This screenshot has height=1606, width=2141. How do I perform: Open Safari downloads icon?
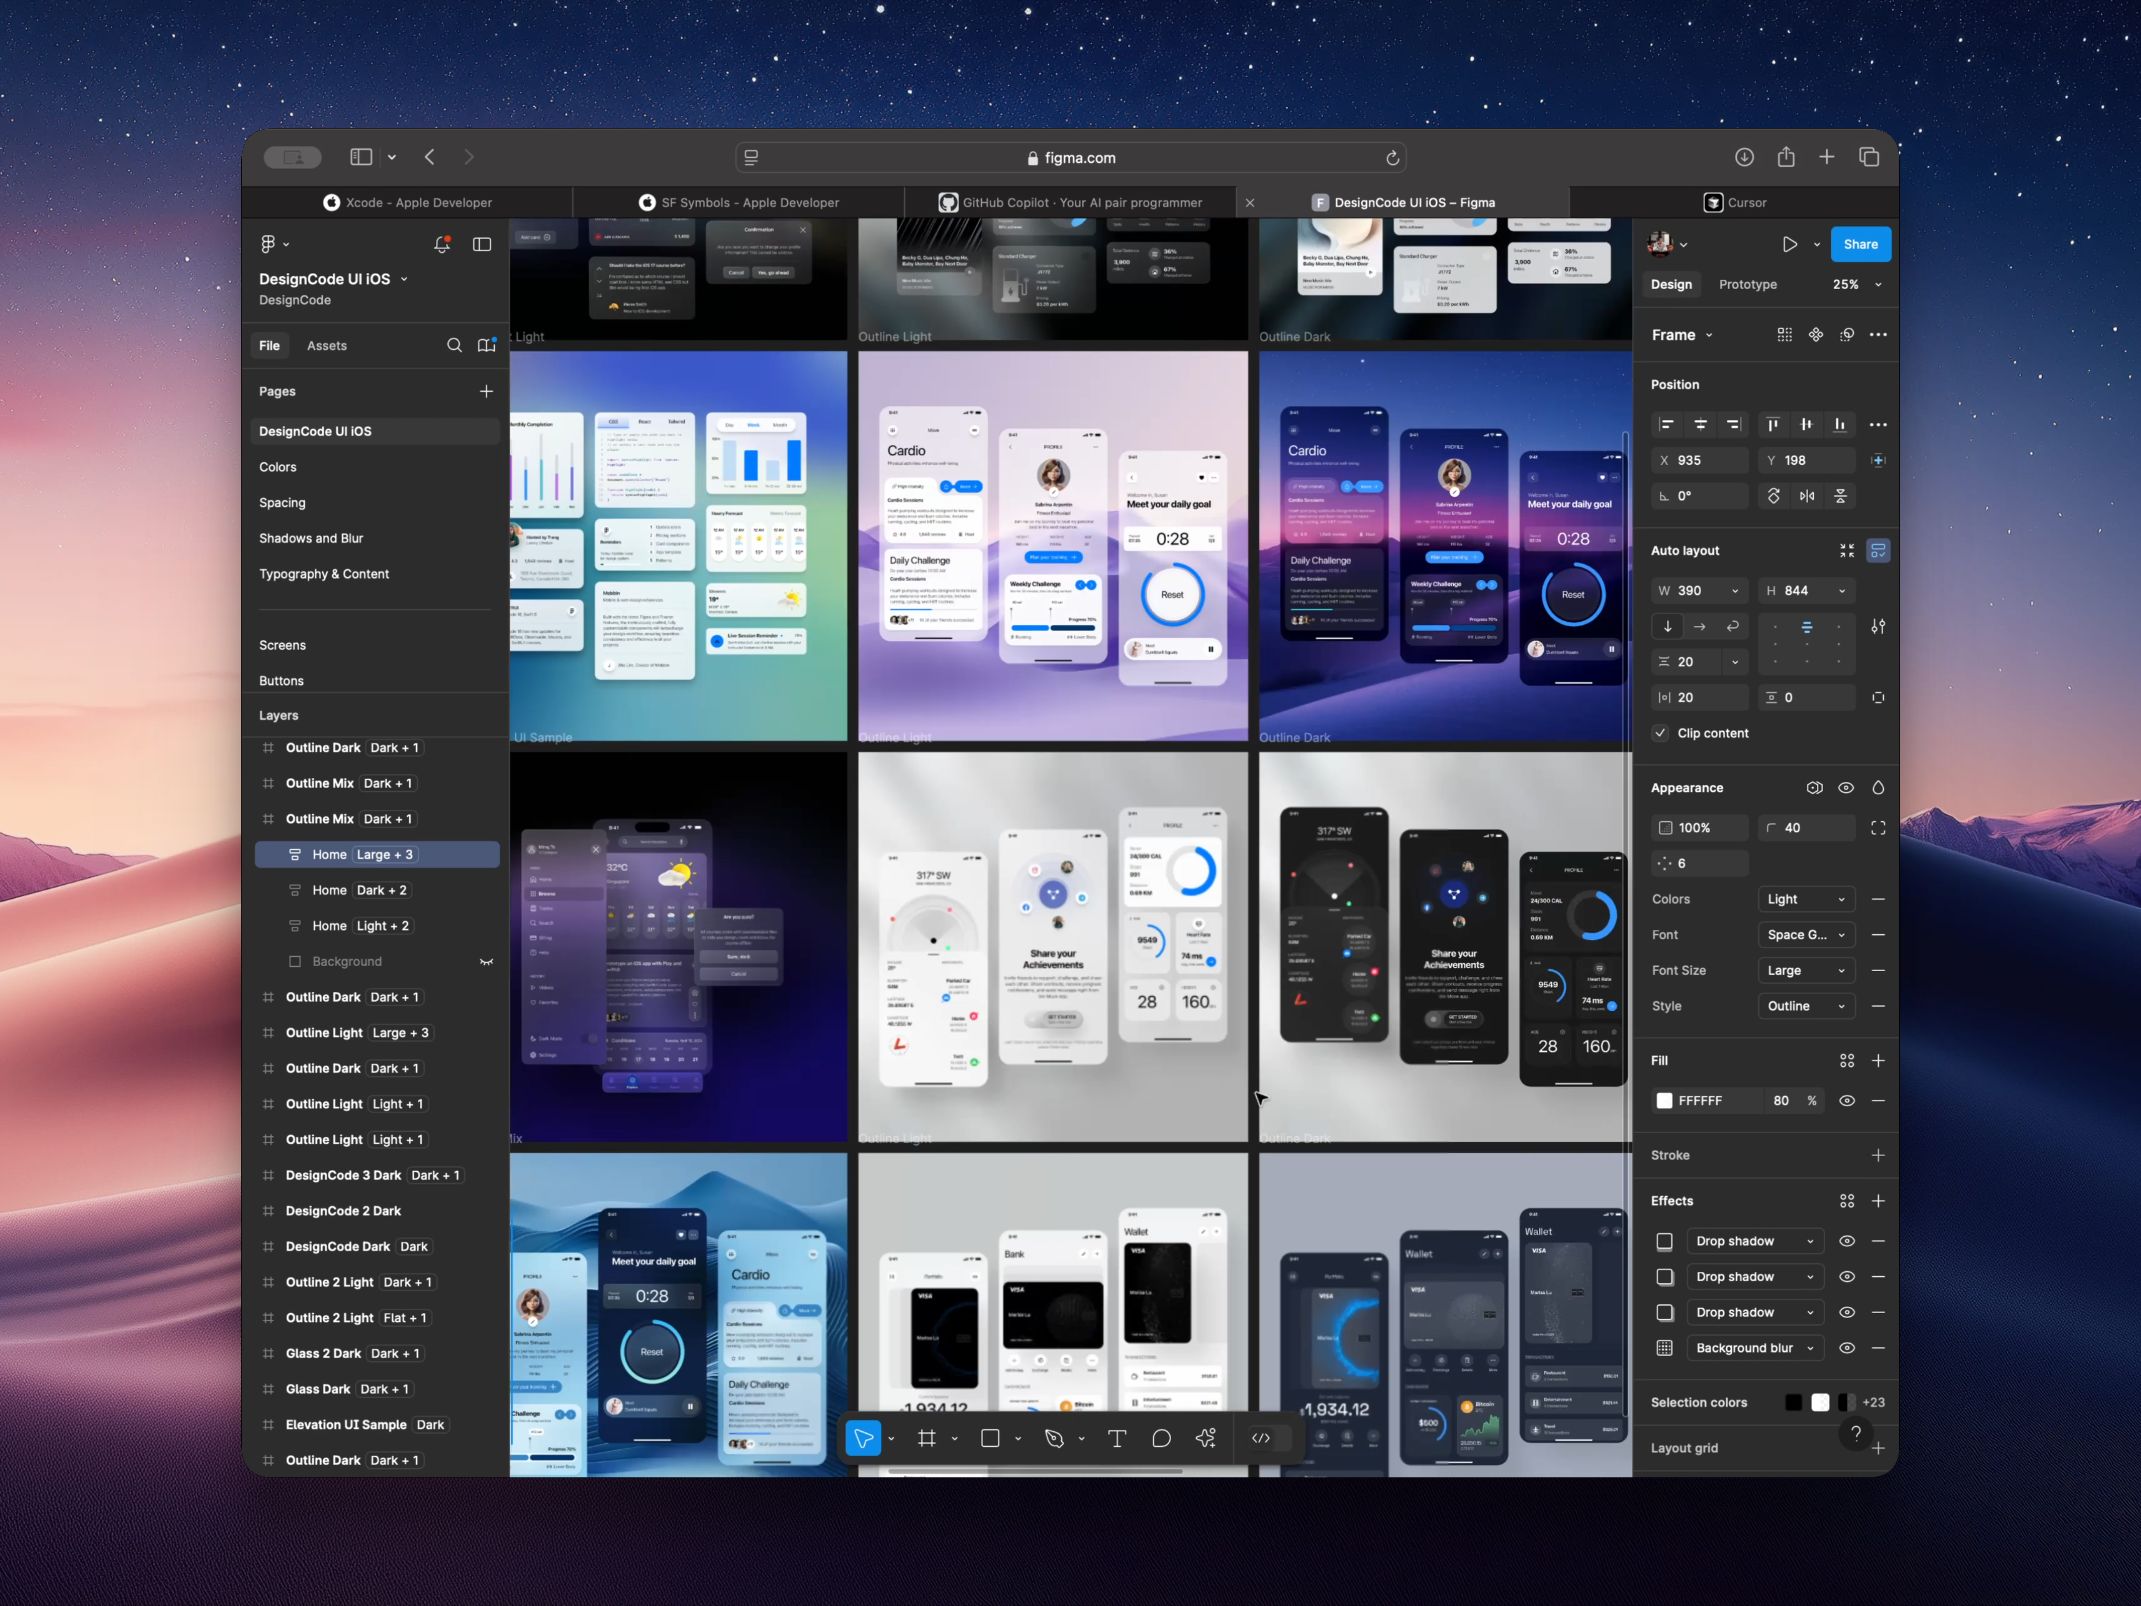click(x=1744, y=157)
